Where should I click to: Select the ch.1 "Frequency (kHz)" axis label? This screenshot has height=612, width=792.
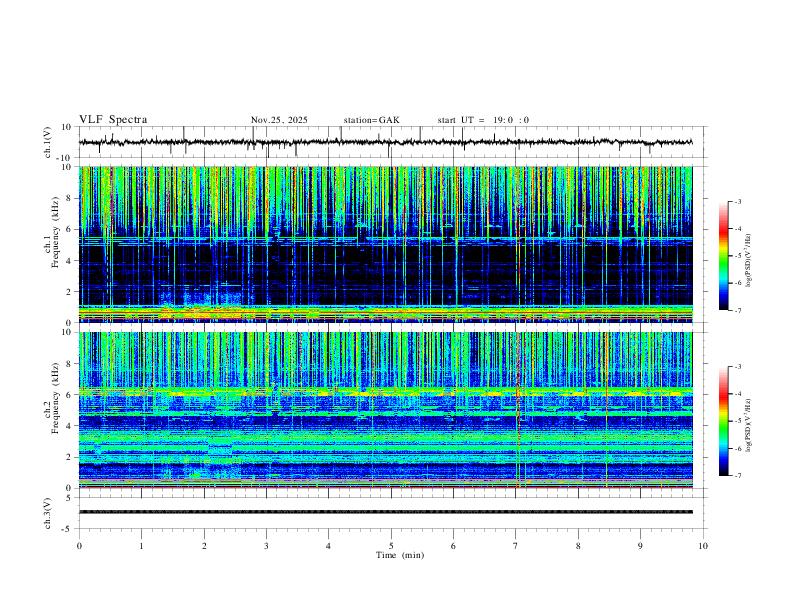point(56,233)
